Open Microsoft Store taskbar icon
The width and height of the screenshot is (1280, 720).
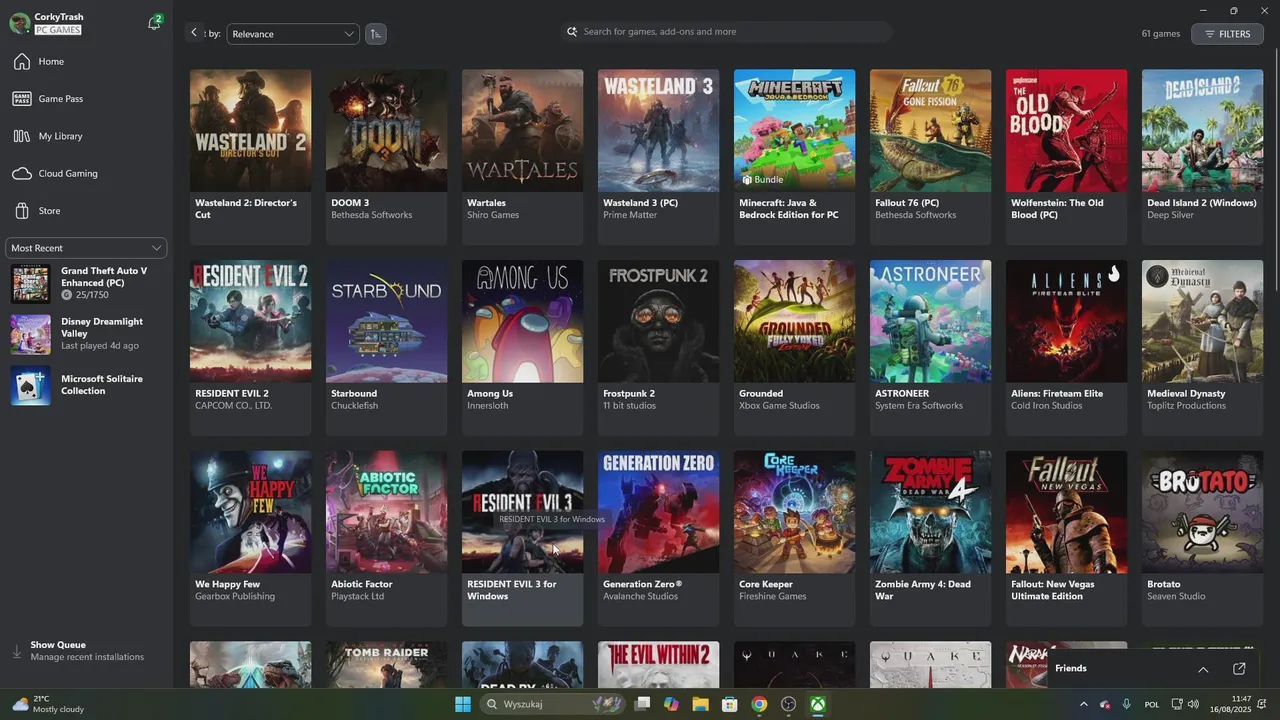[730, 704]
